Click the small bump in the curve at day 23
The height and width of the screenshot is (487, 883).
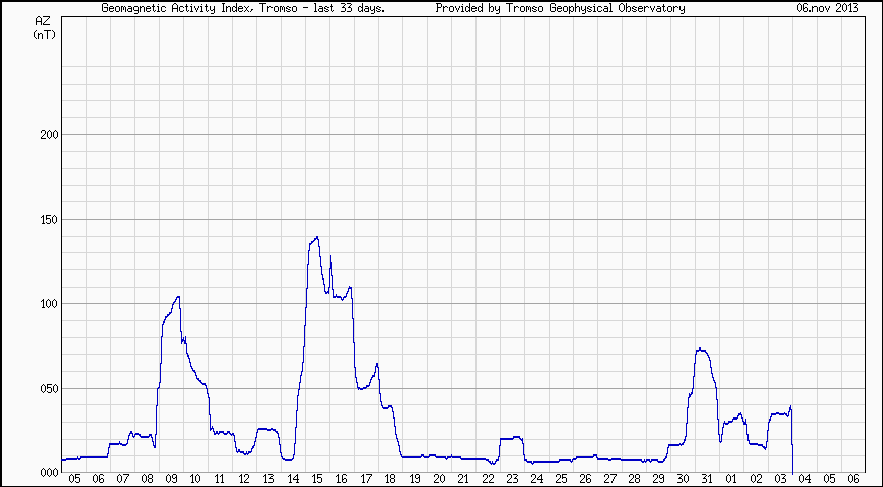point(512,438)
